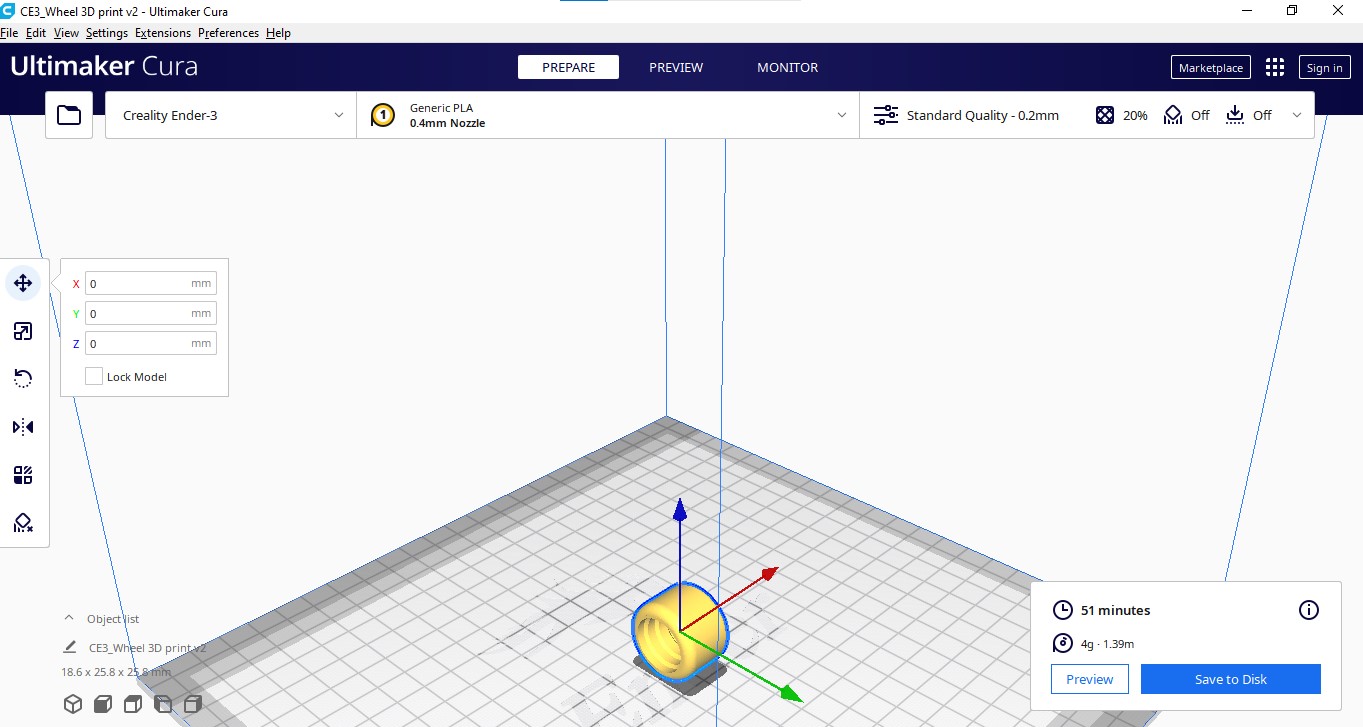Open the Preferences menu
This screenshot has width=1363, height=727.
[228, 33]
